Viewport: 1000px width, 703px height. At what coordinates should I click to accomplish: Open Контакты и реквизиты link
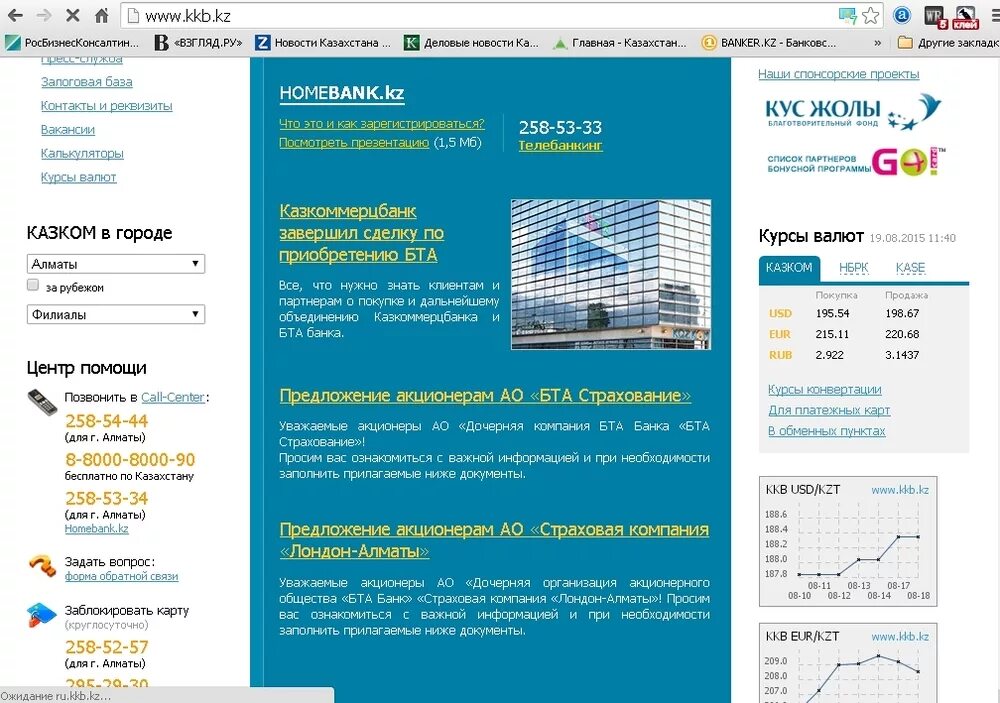[x=107, y=105]
